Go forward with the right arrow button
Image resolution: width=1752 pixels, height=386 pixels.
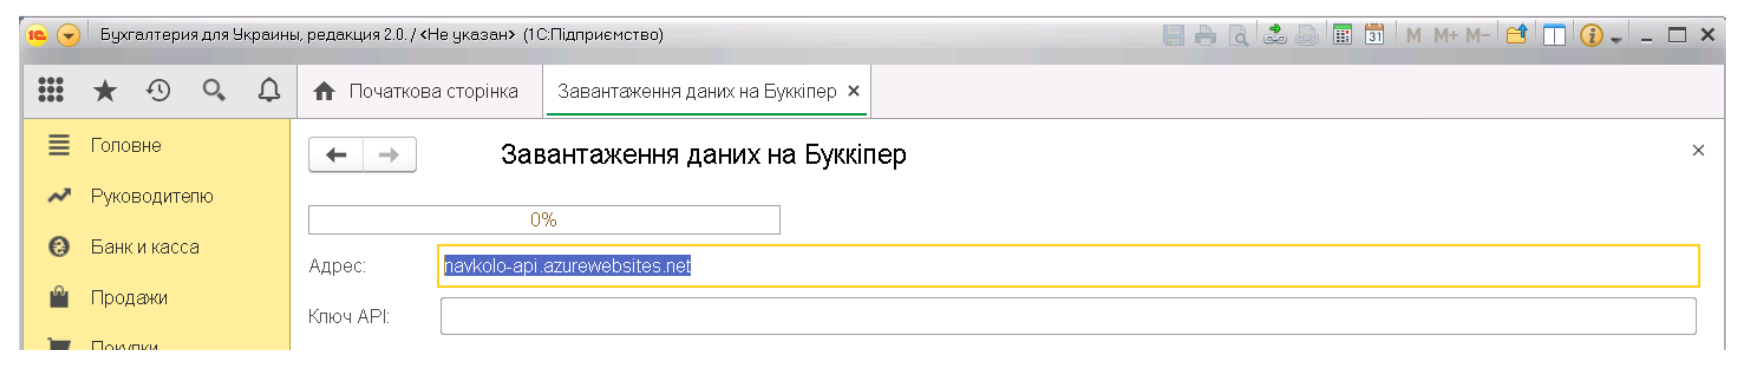click(x=390, y=155)
